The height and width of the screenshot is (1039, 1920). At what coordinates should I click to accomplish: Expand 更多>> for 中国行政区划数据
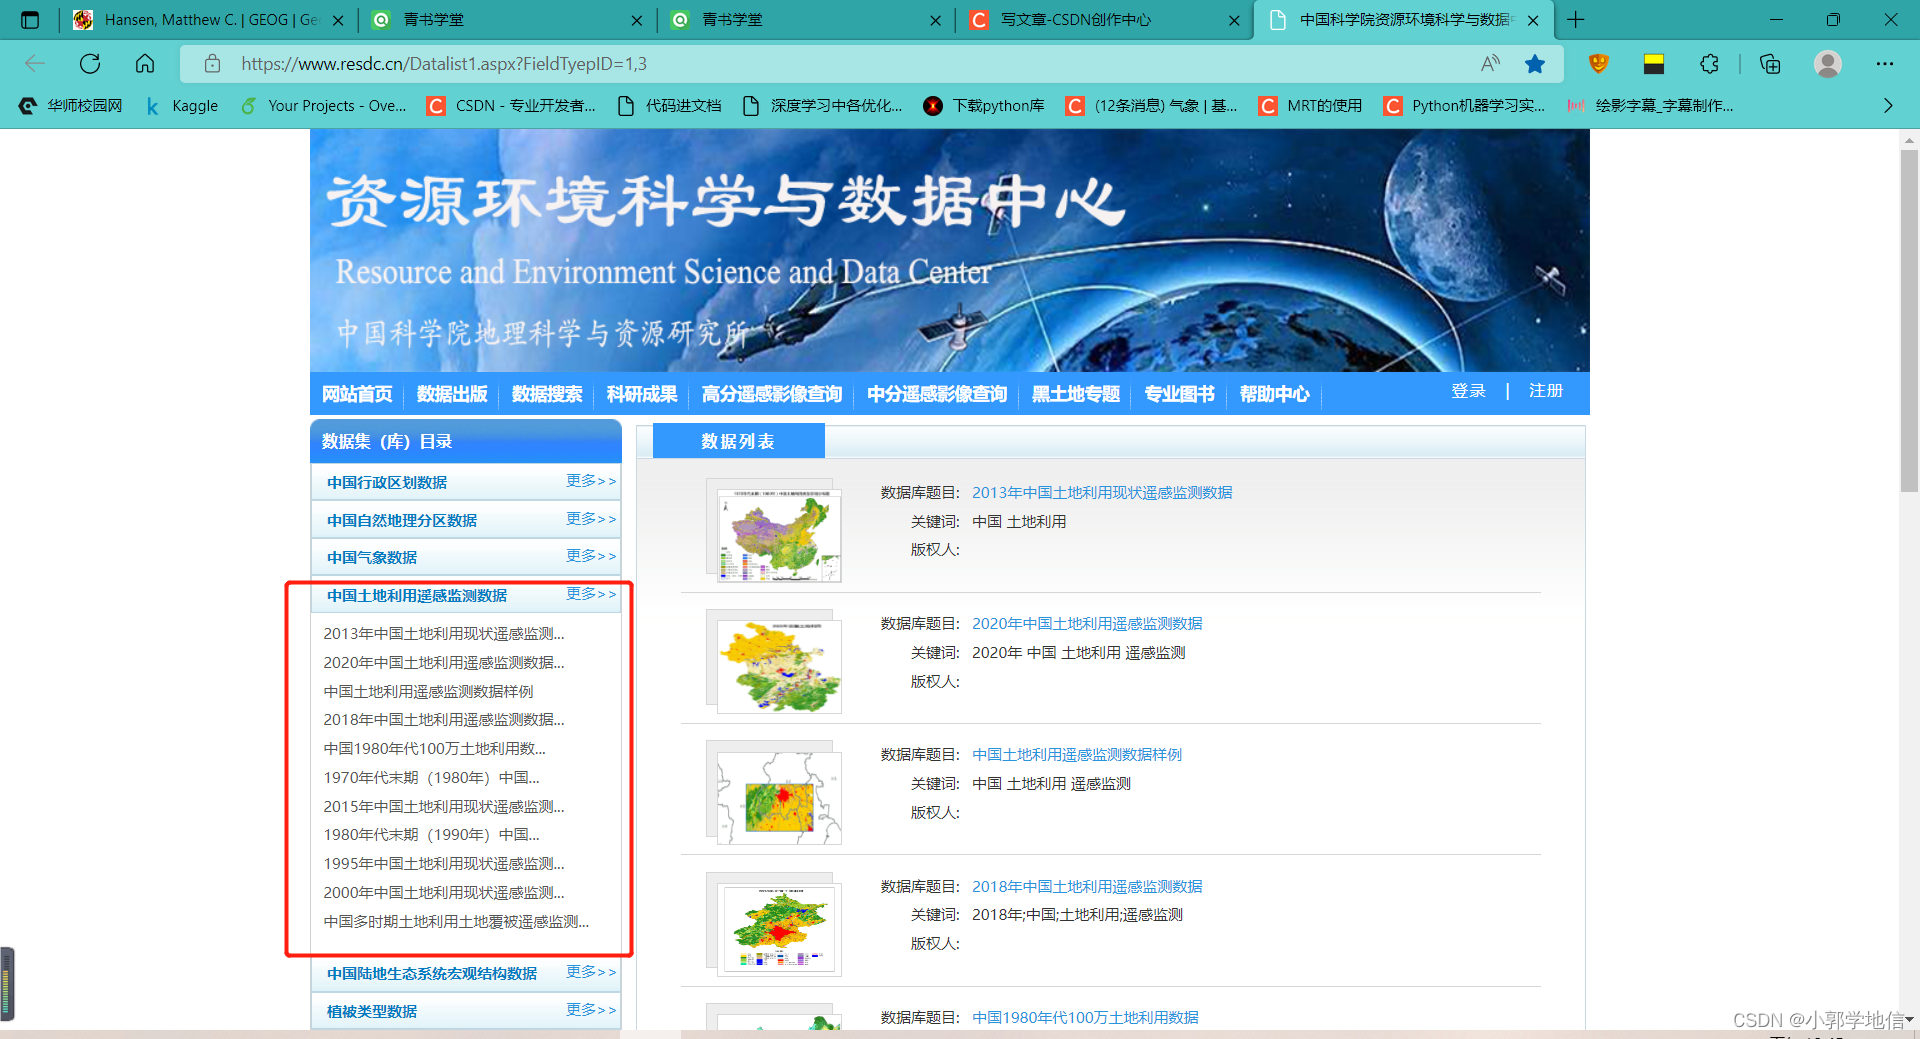tap(591, 481)
